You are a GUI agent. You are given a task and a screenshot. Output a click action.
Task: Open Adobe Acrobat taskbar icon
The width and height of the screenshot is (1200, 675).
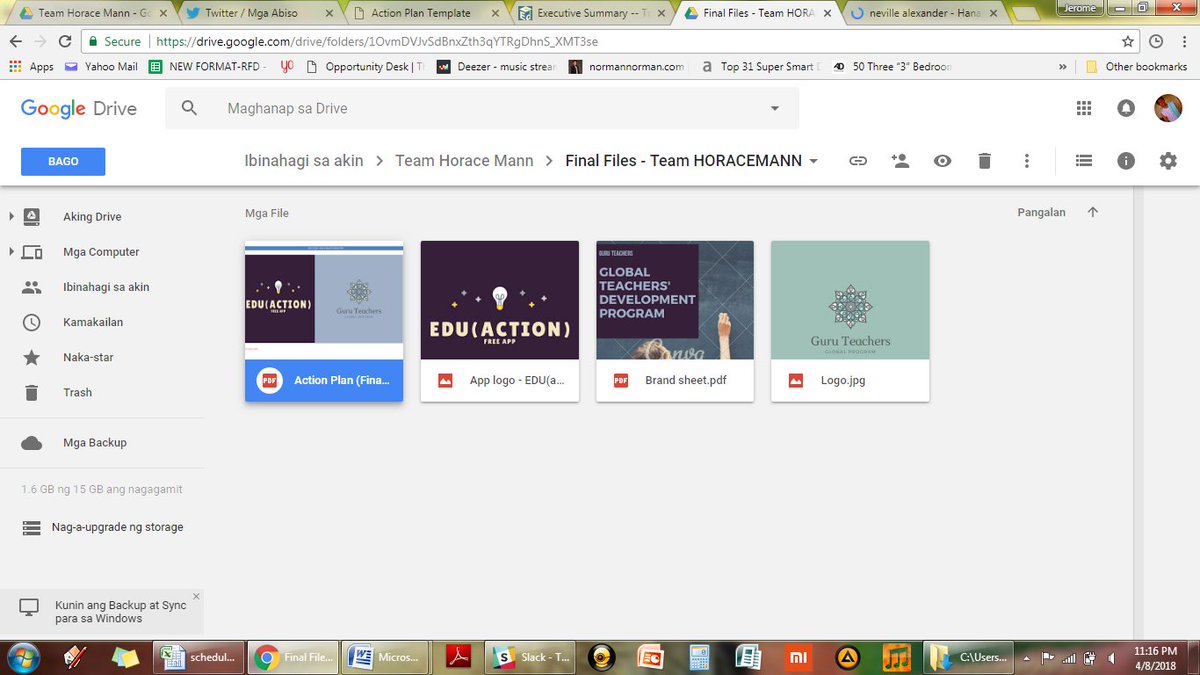(458, 657)
